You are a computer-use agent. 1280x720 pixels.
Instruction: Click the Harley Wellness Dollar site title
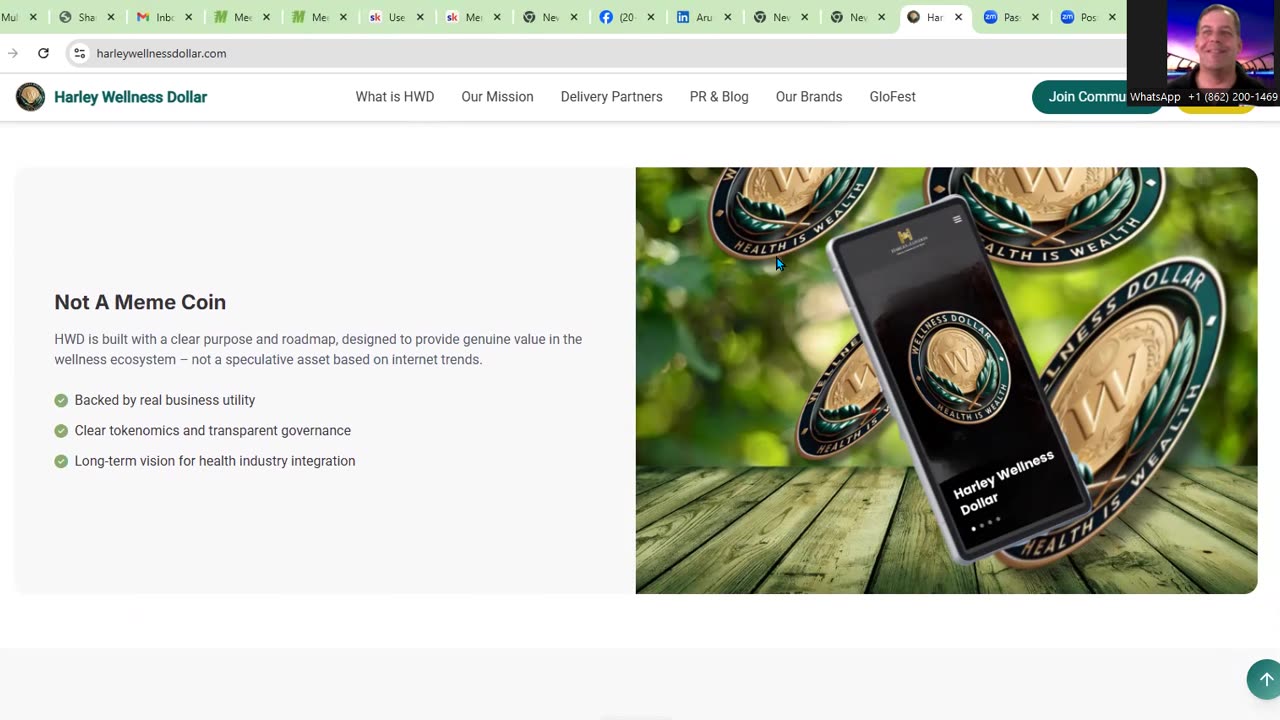tap(130, 97)
